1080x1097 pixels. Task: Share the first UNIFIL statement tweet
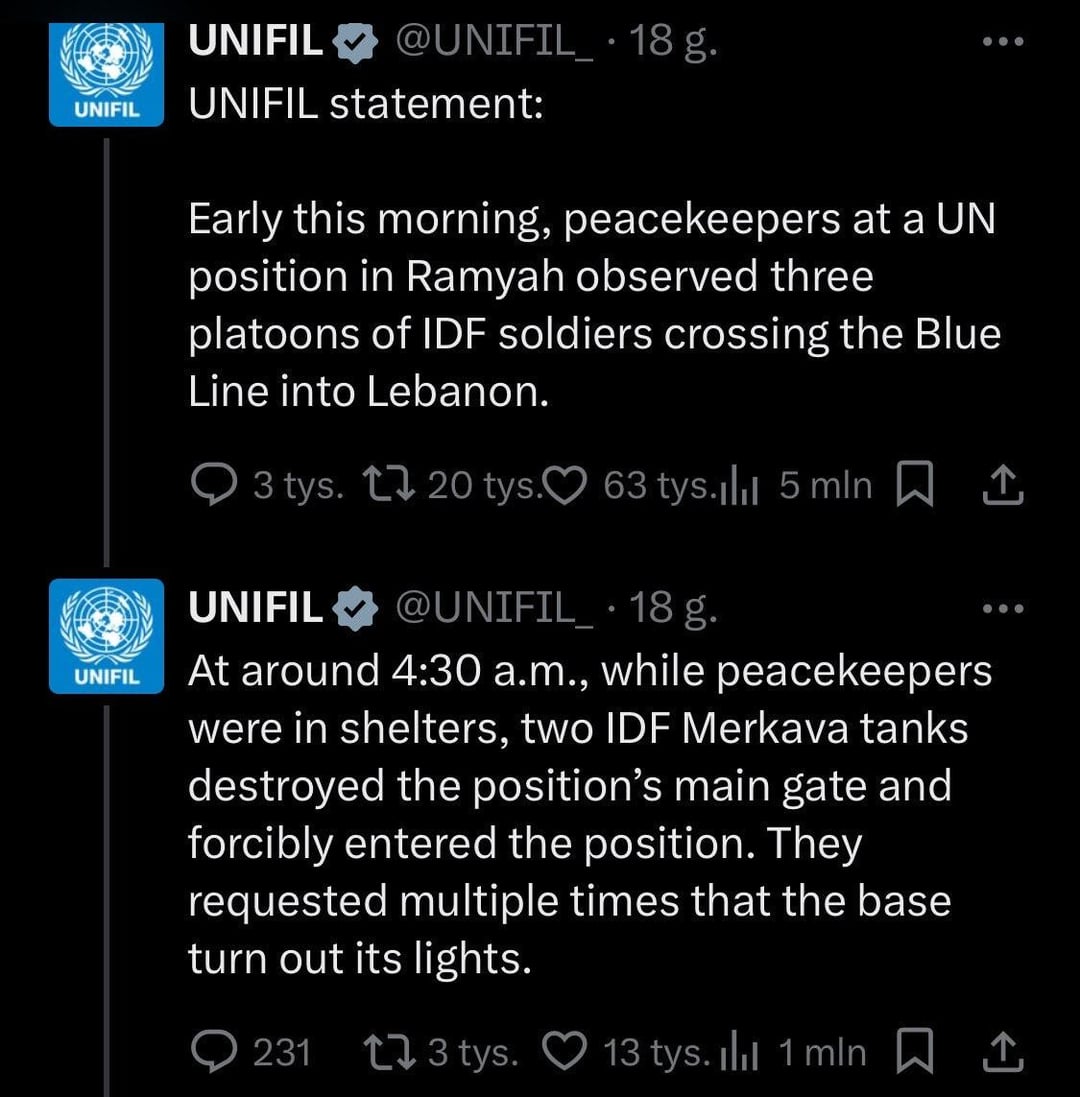1003,485
